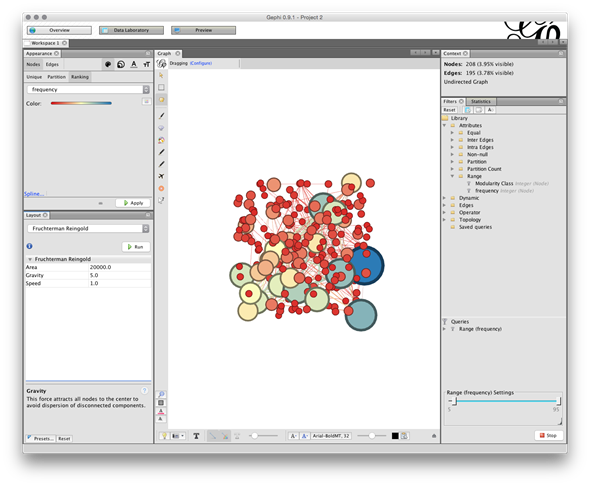Click the Arial-BoldMT, 32 font field
This screenshot has width=590, height=486.
(331, 436)
